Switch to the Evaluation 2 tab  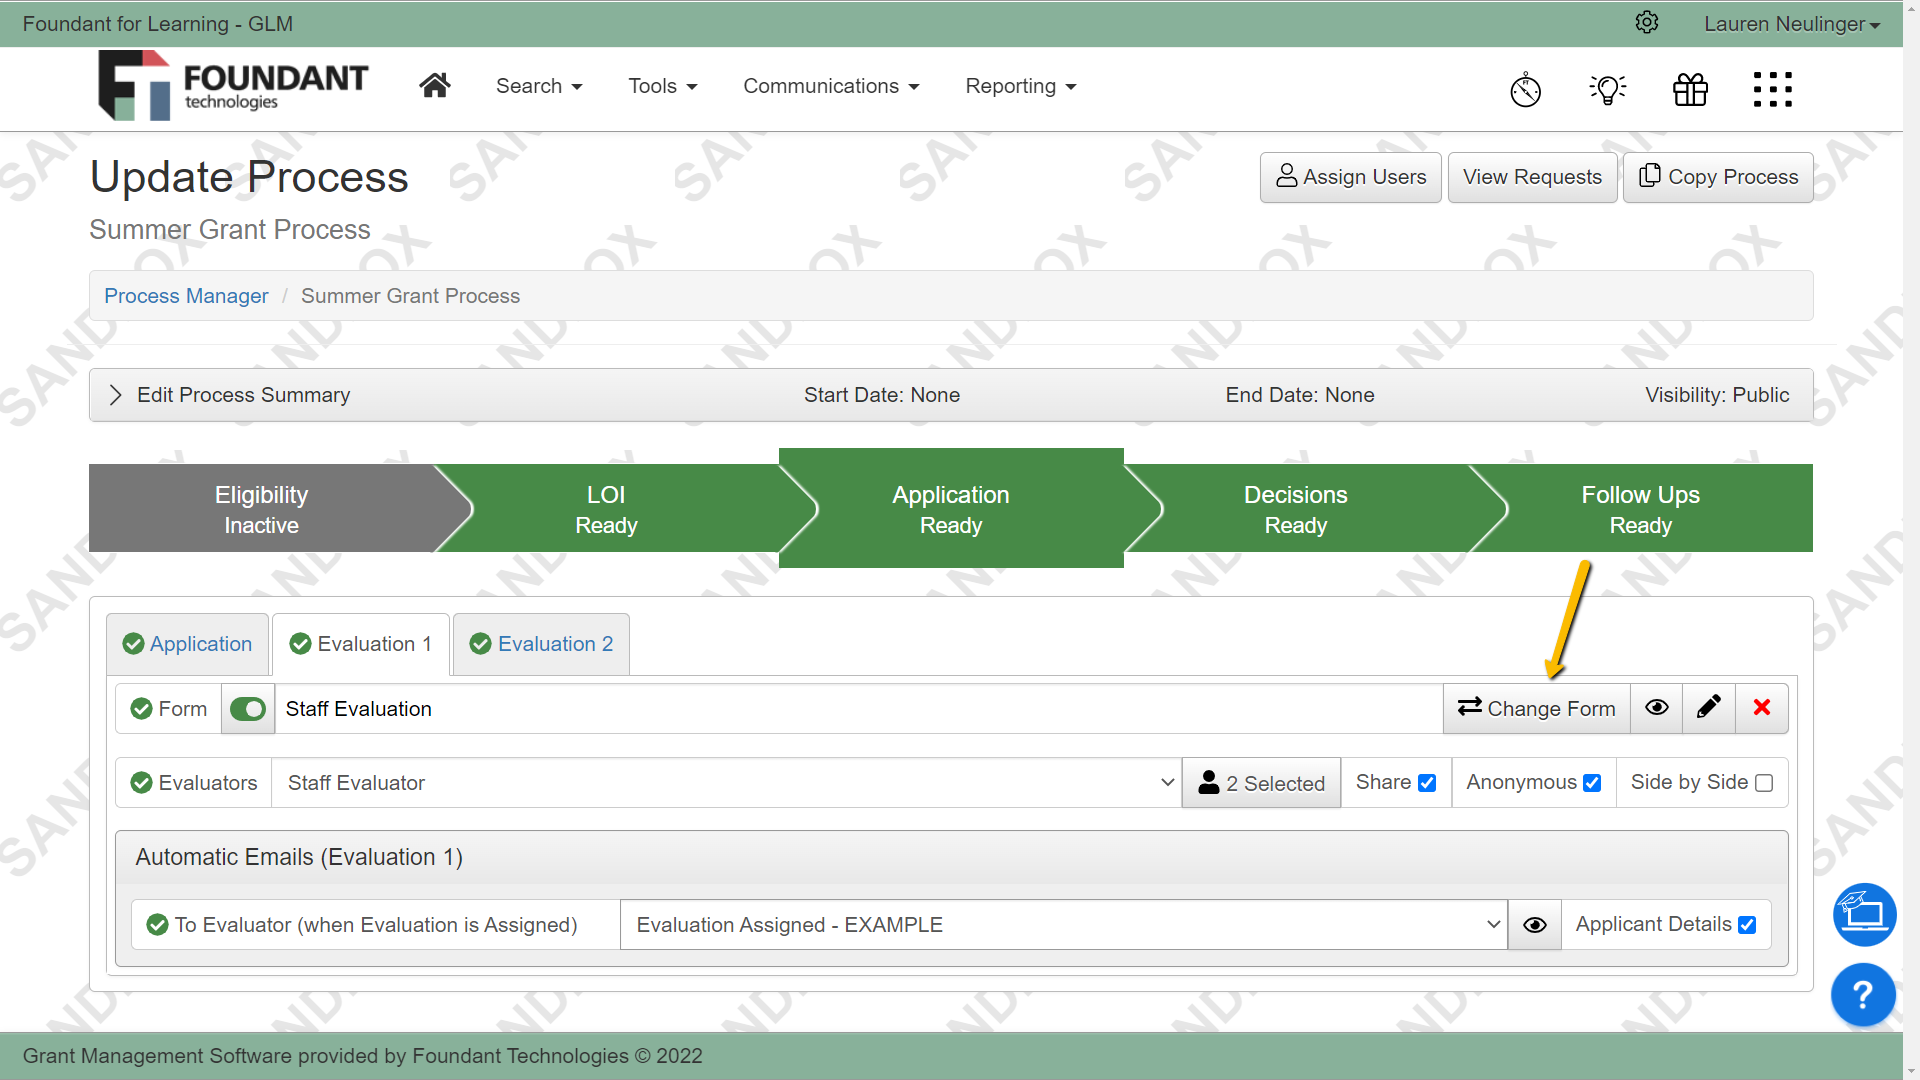[x=540, y=643]
